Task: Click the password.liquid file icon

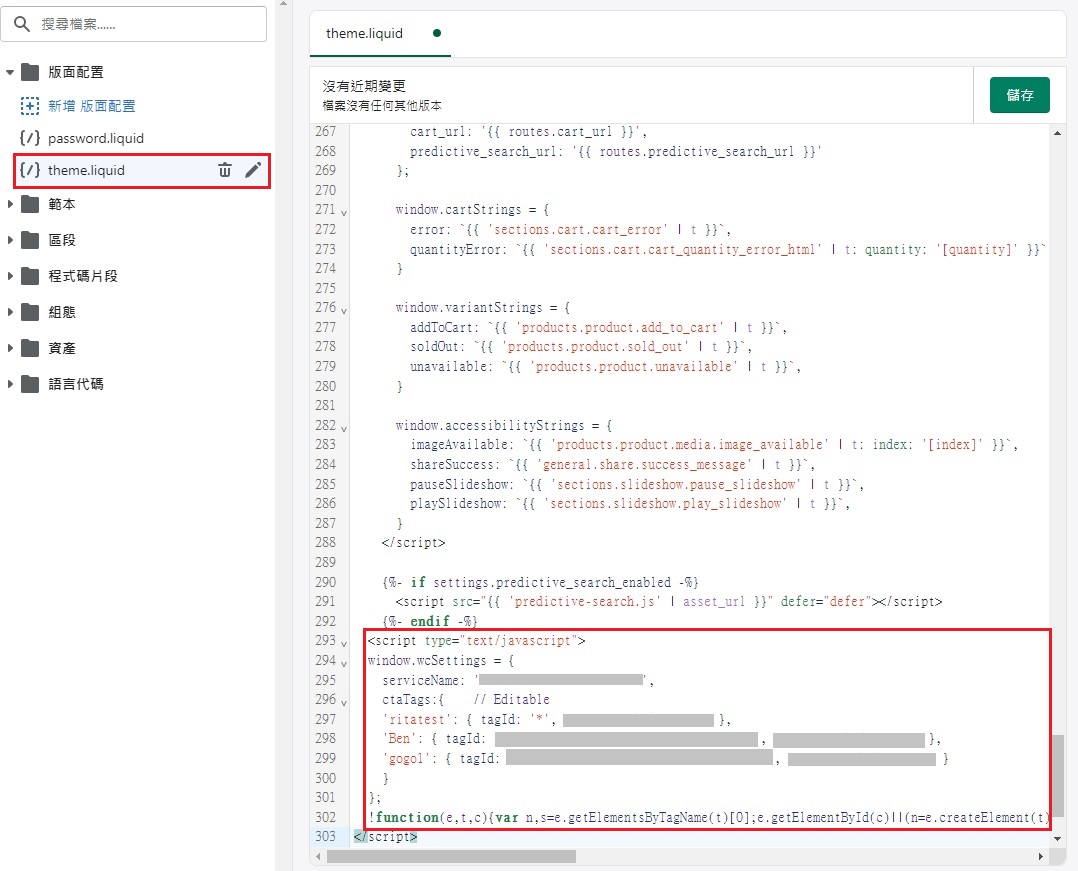Action: point(30,138)
